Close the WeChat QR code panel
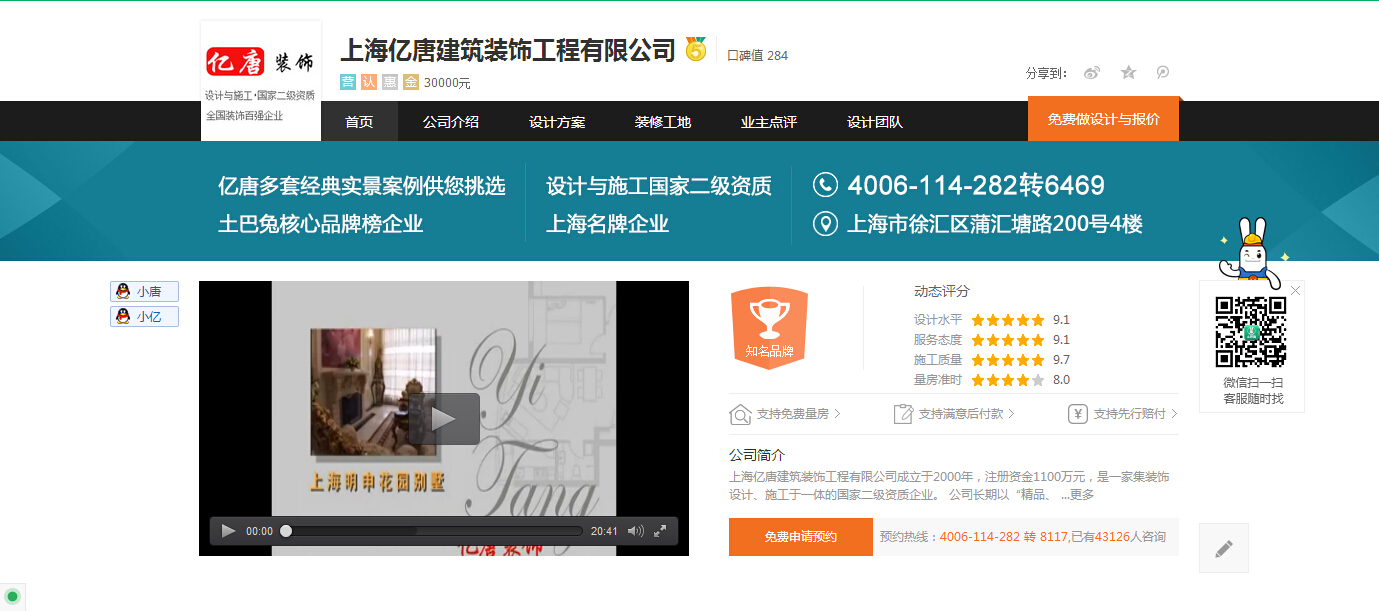 point(1296,291)
